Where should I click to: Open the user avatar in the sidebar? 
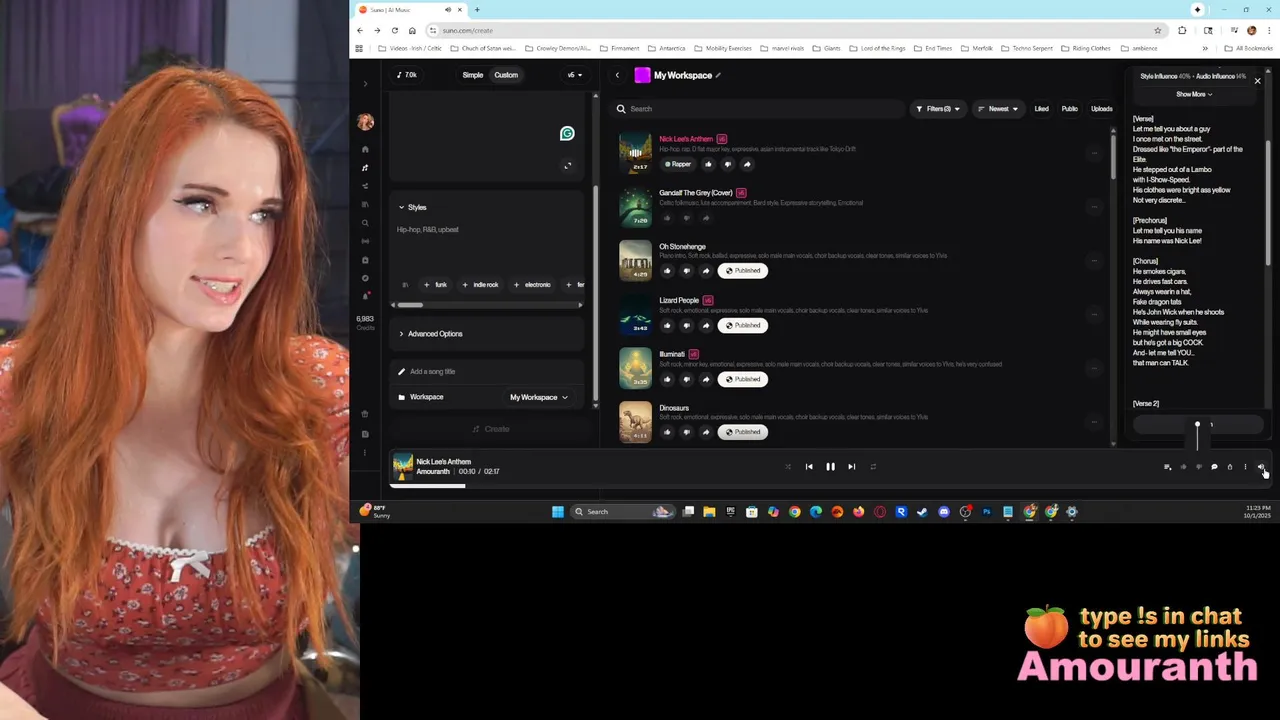[365, 122]
